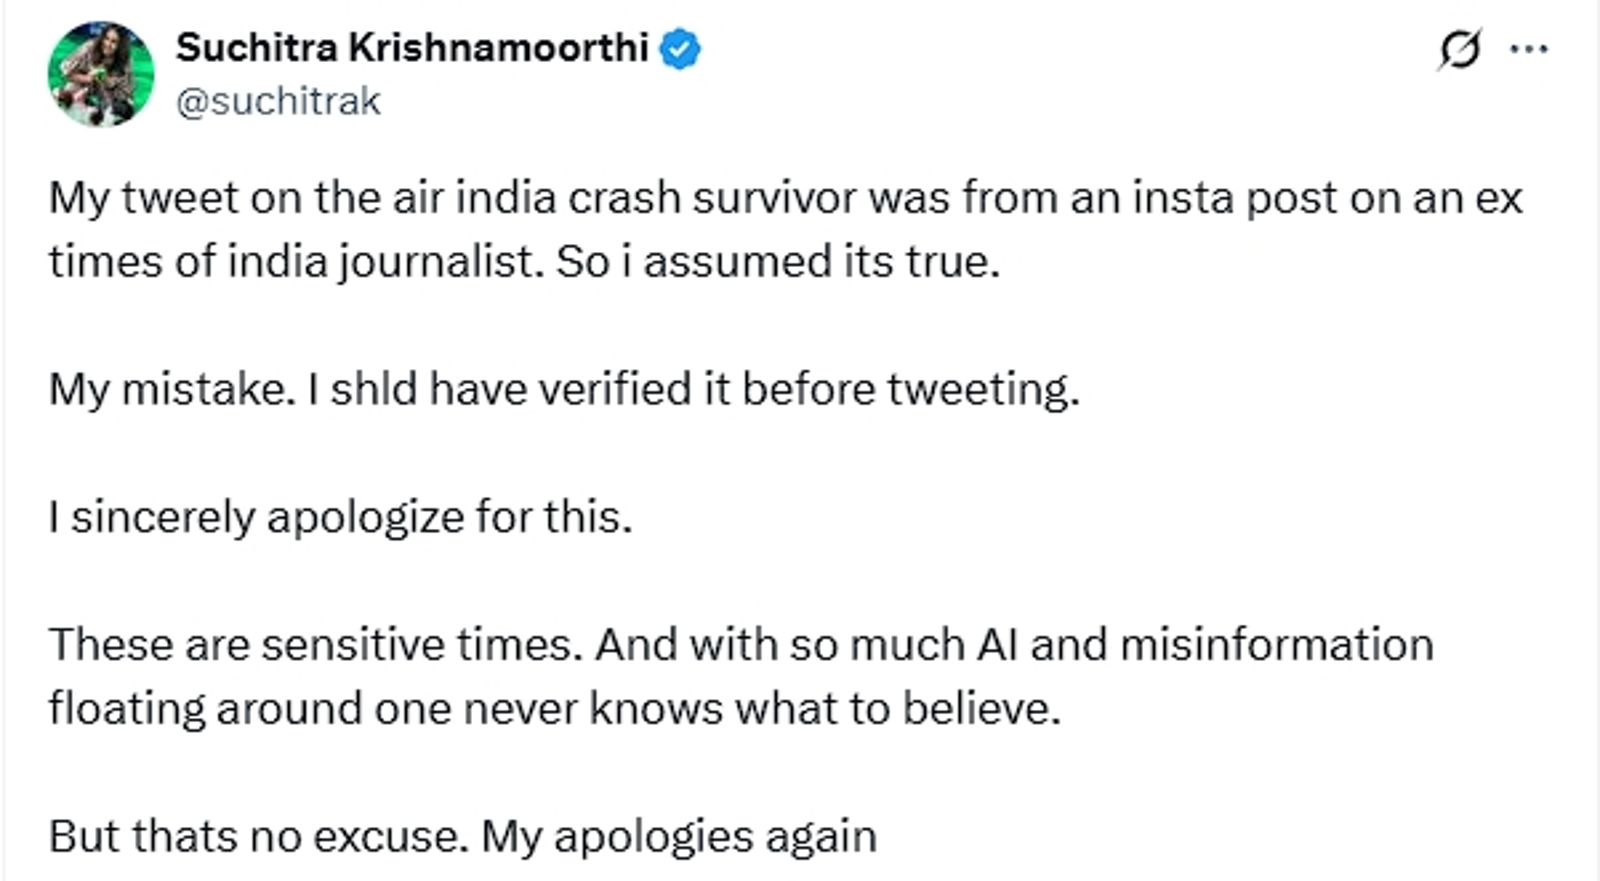Open Suchitra Krishnamoorthi's profile picture
Screen dimensions: 1600x881
coord(101,74)
